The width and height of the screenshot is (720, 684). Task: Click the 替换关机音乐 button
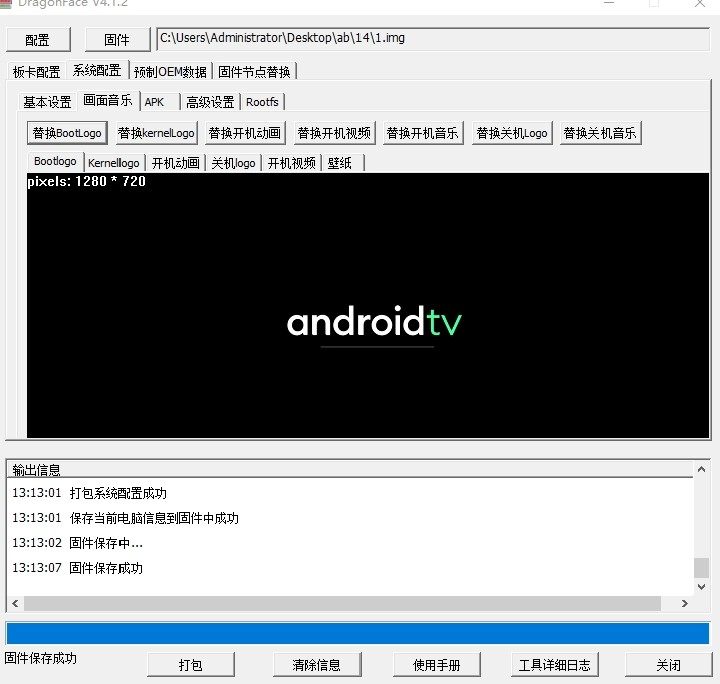pyautogui.click(x=601, y=133)
